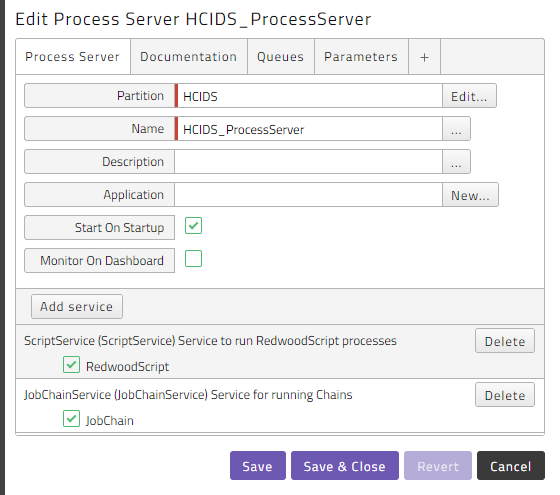
Task: Enable the Monitor On Dashboard checkbox
Action: pos(194,259)
